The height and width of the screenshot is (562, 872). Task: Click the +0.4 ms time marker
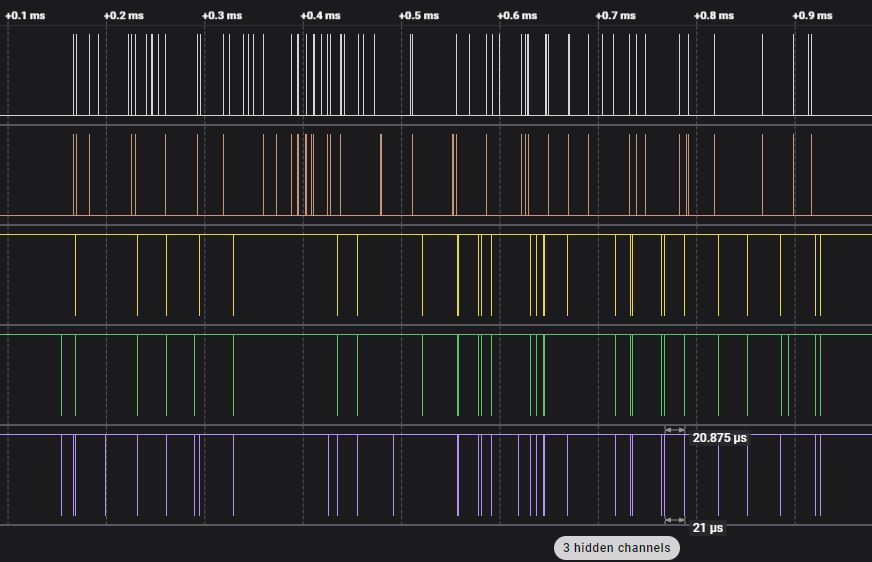click(320, 16)
